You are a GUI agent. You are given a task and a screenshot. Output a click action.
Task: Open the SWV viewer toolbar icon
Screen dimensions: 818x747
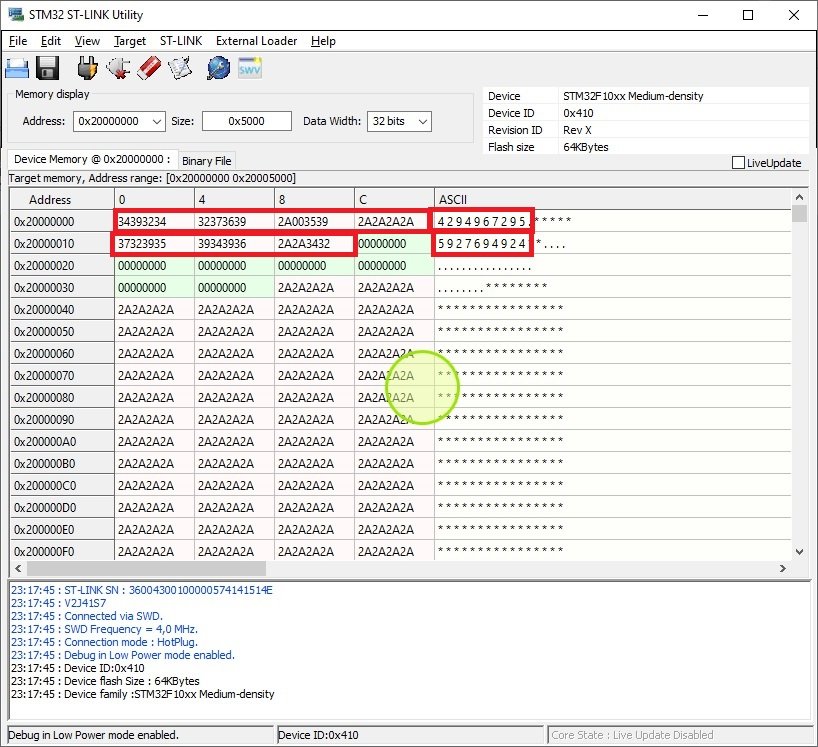coord(250,68)
